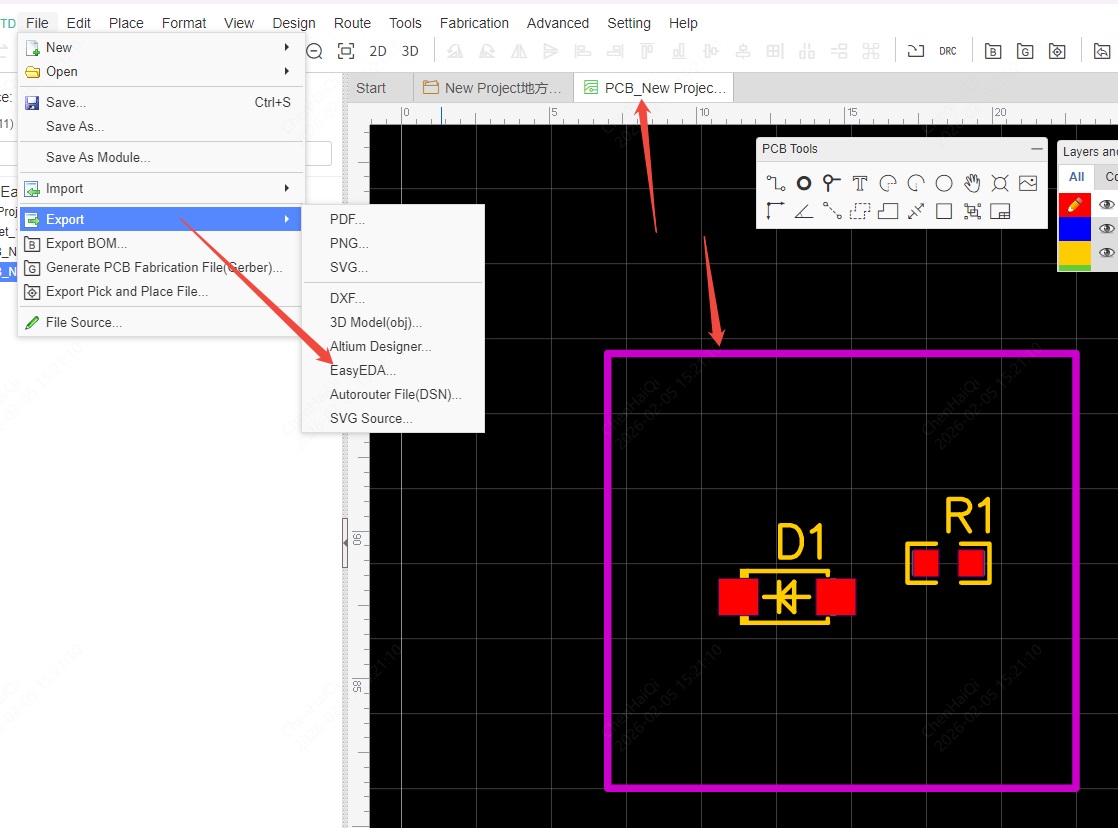Activate the hand-shaped Move tool

(972, 183)
